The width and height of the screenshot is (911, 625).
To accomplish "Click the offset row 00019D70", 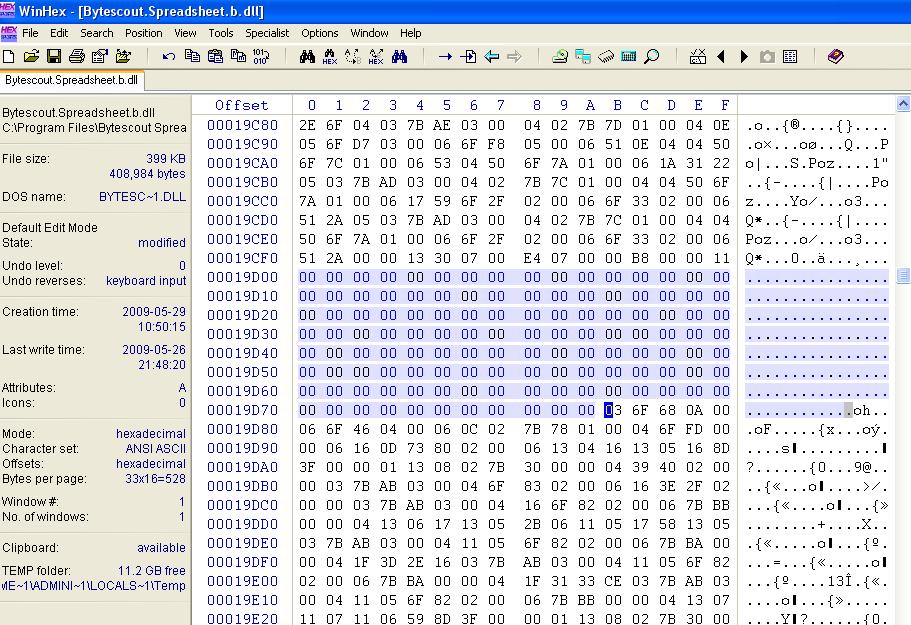I will pos(242,410).
